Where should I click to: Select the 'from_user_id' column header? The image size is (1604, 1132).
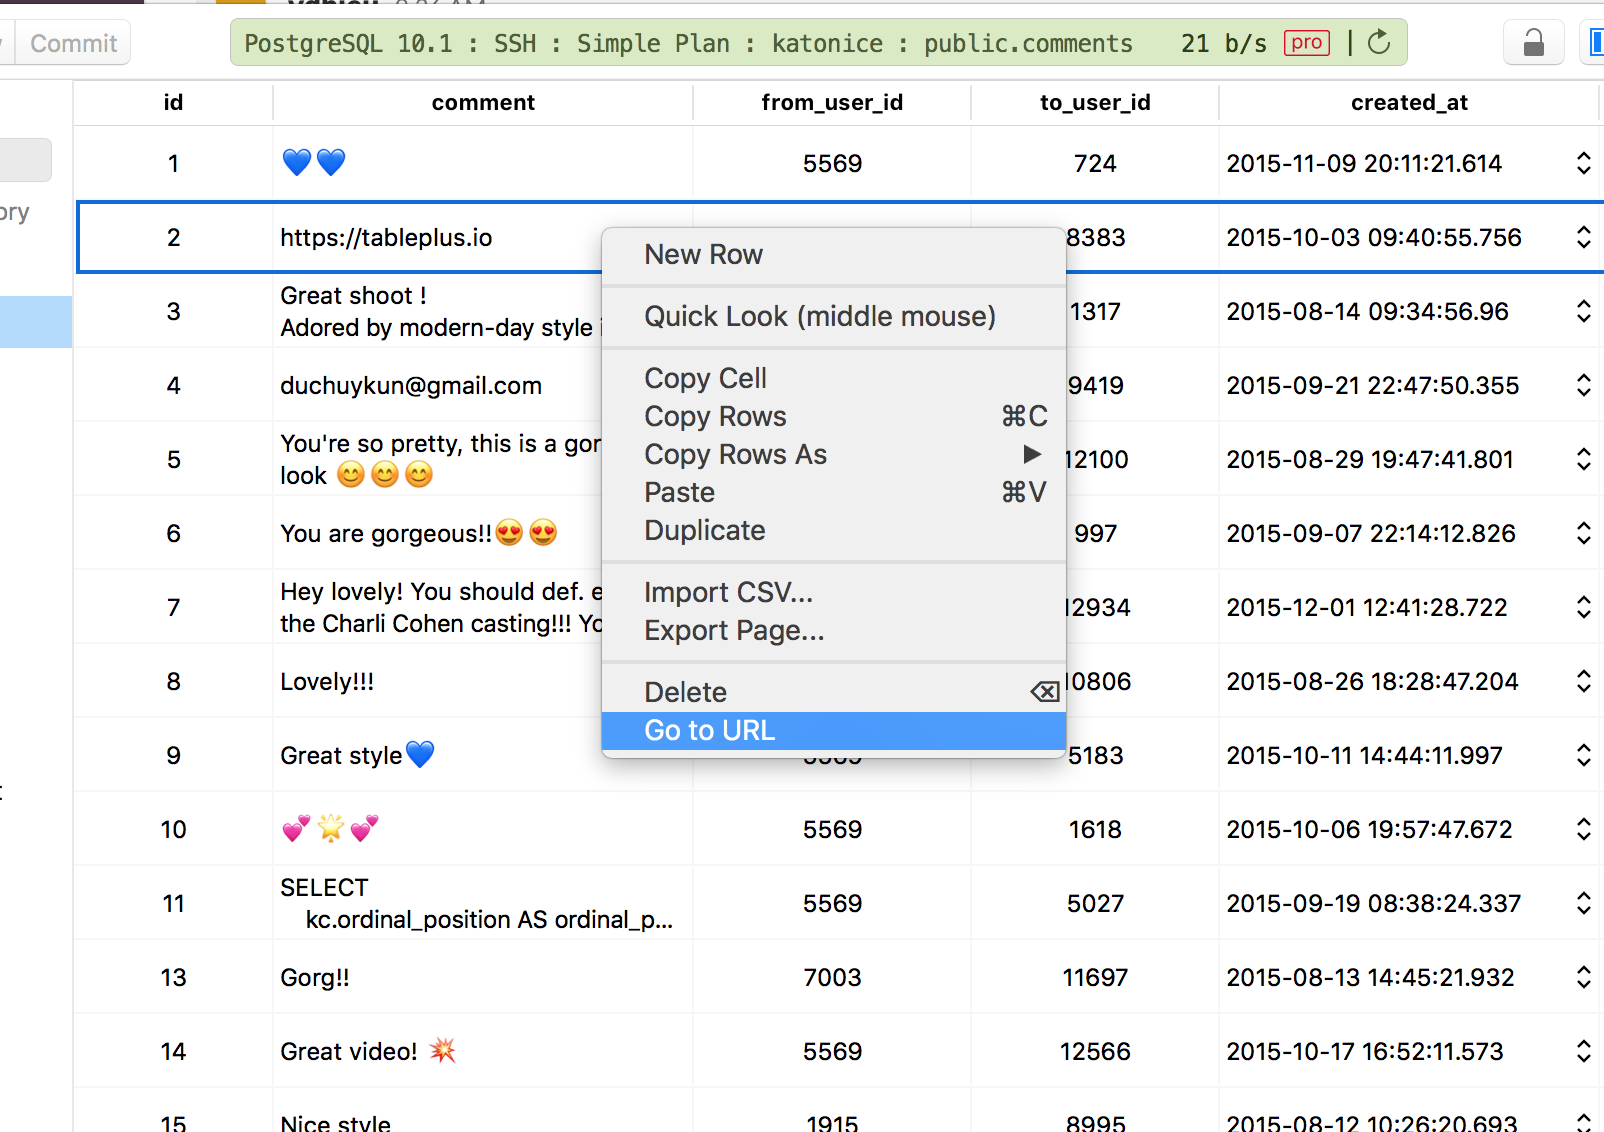point(831,102)
